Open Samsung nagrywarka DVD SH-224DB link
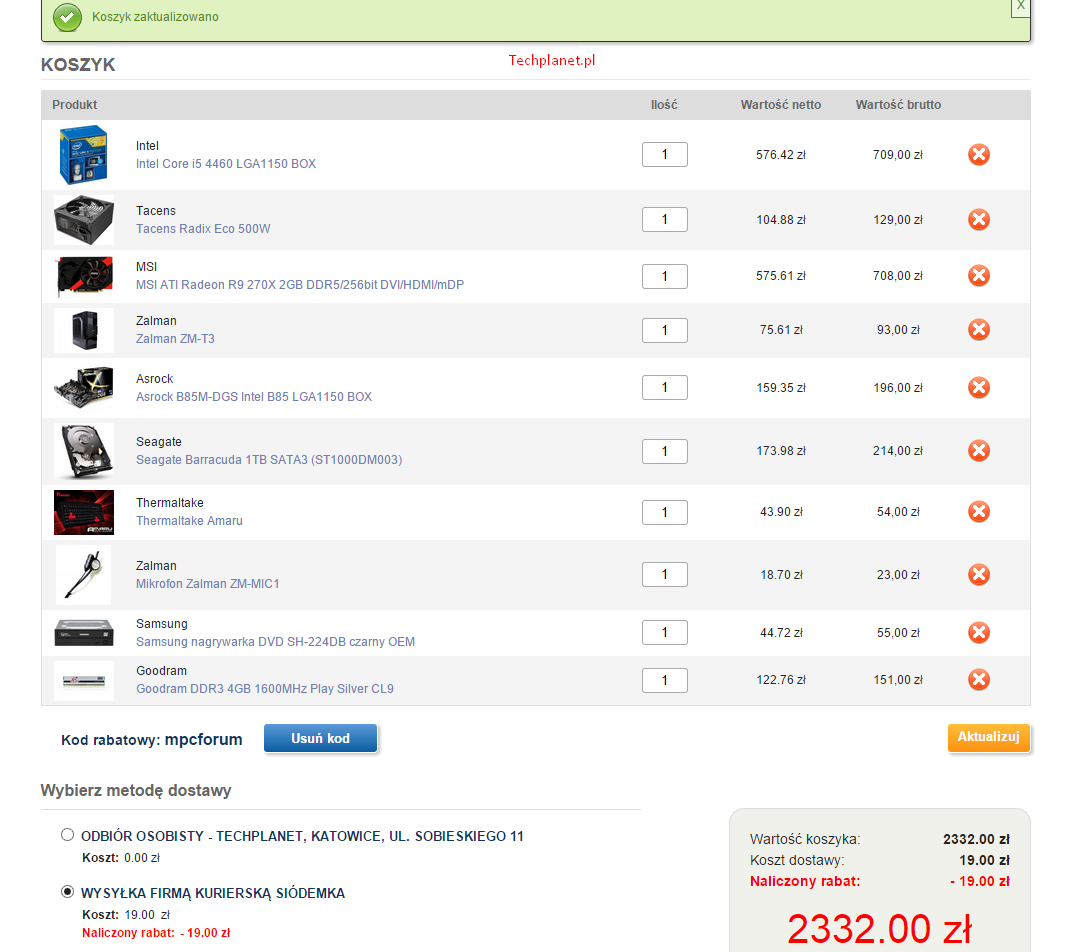This screenshot has height=952, width=1092. click(x=275, y=641)
